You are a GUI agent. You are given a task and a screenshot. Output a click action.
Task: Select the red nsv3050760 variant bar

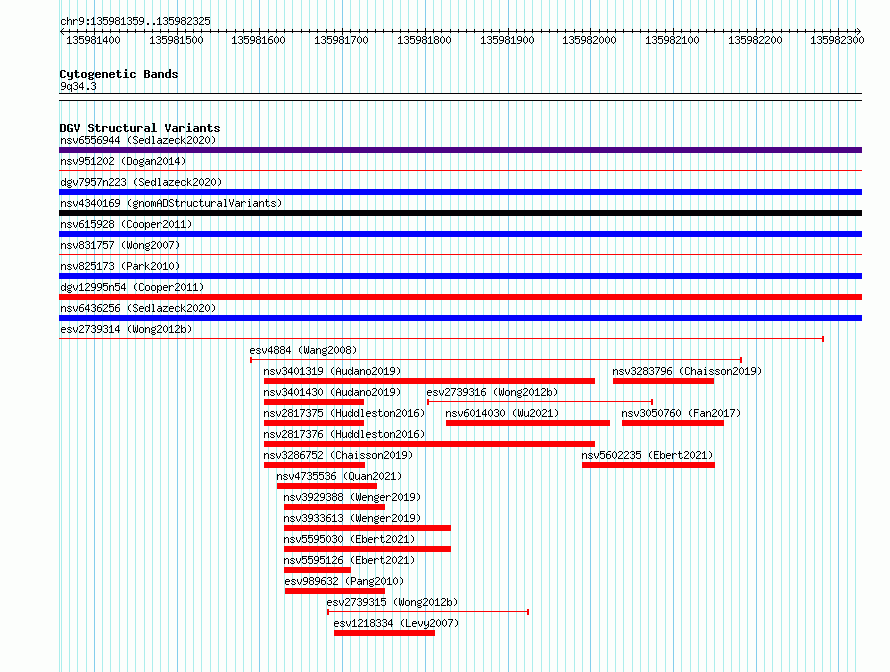pos(673,423)
